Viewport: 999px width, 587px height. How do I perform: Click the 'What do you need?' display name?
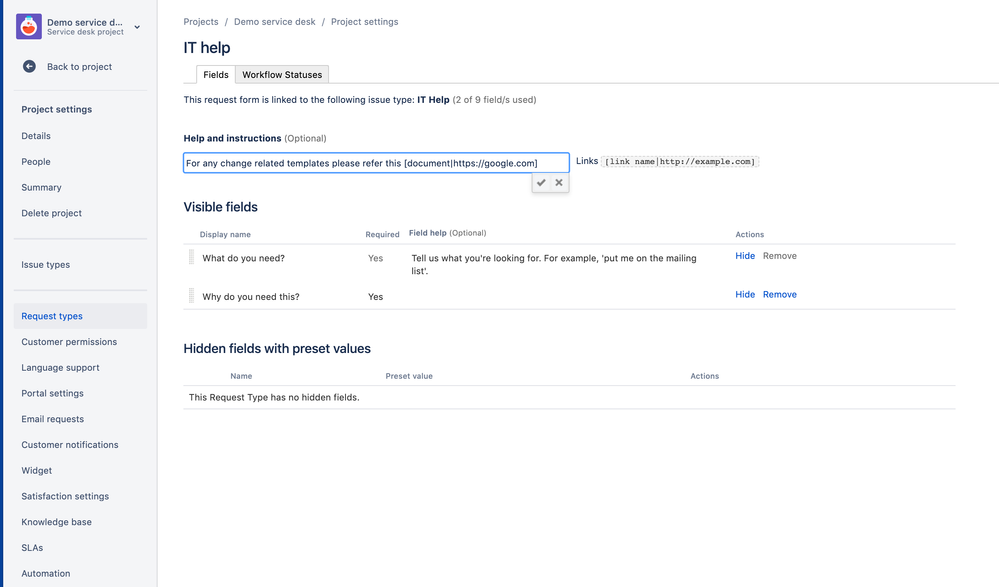pyautogui.click(x=243, y=258)
